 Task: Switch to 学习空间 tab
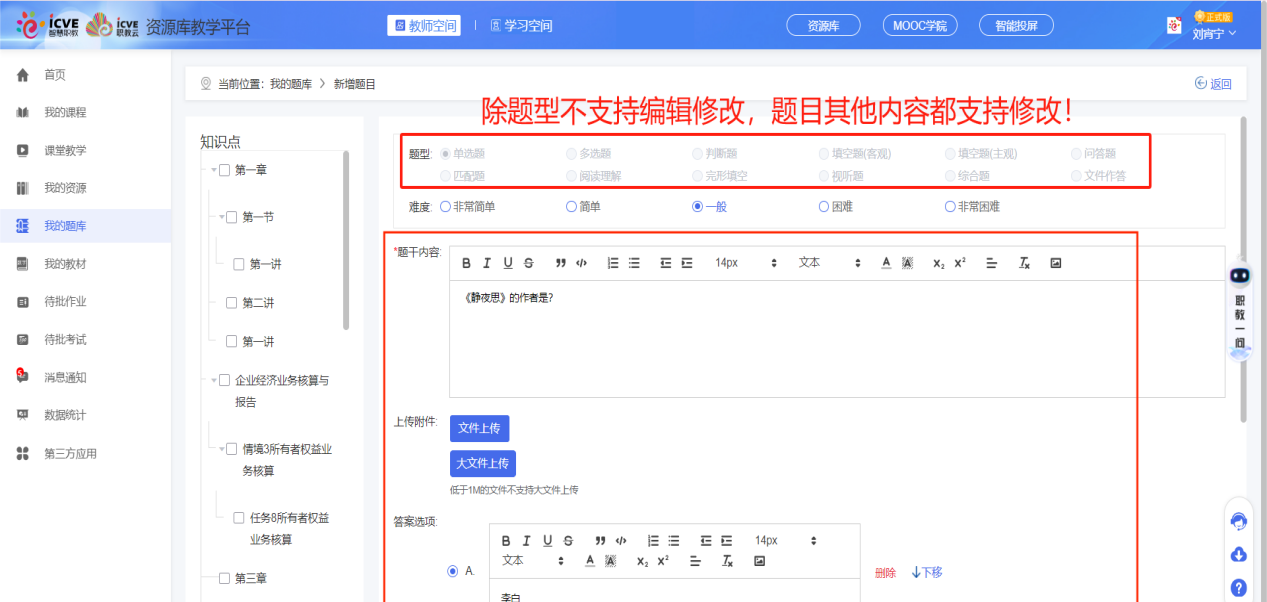tap(521, 26)
